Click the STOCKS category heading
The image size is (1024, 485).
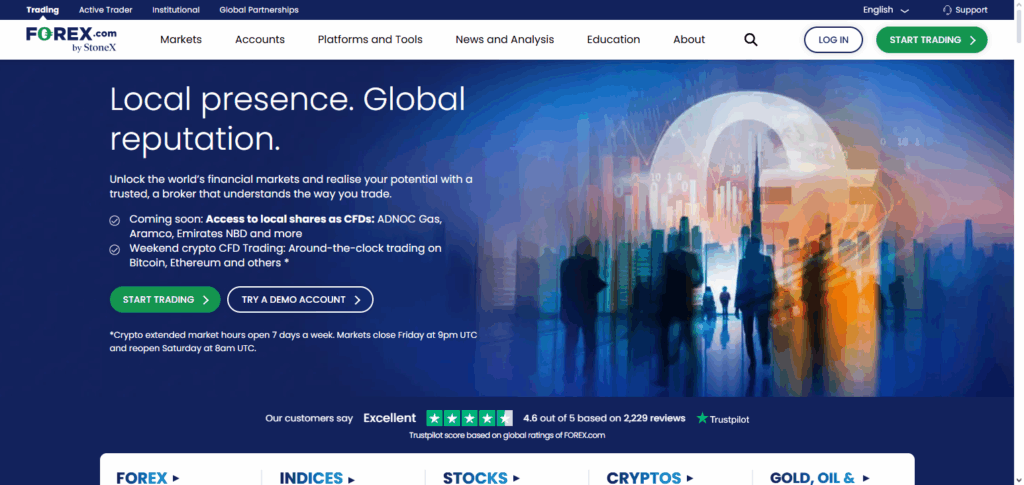pos(475,478)
